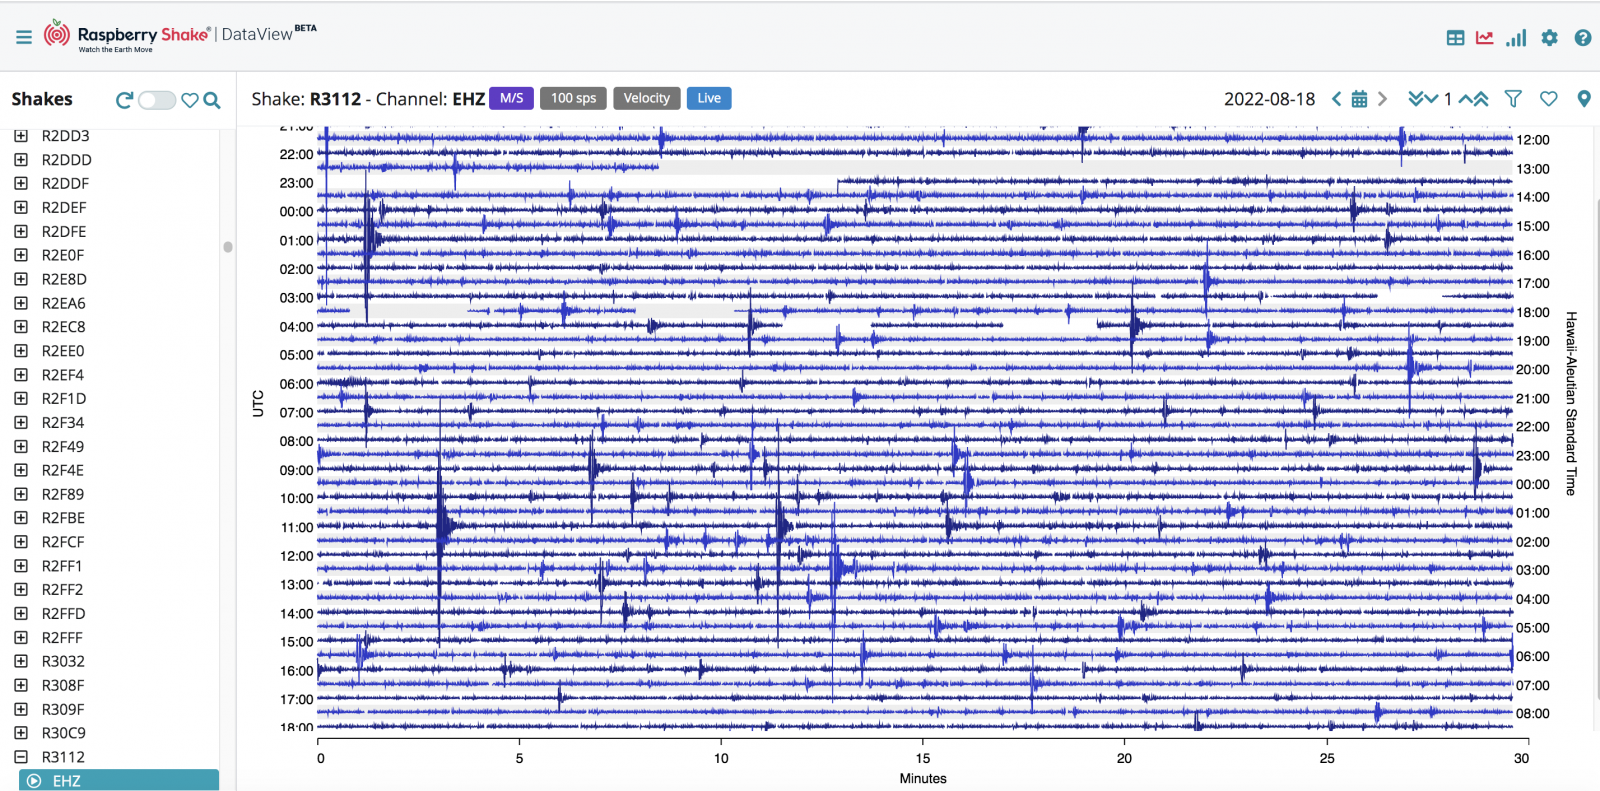Expand the R2DD3 station node
1600x791 pixels.
coord(21,136)
